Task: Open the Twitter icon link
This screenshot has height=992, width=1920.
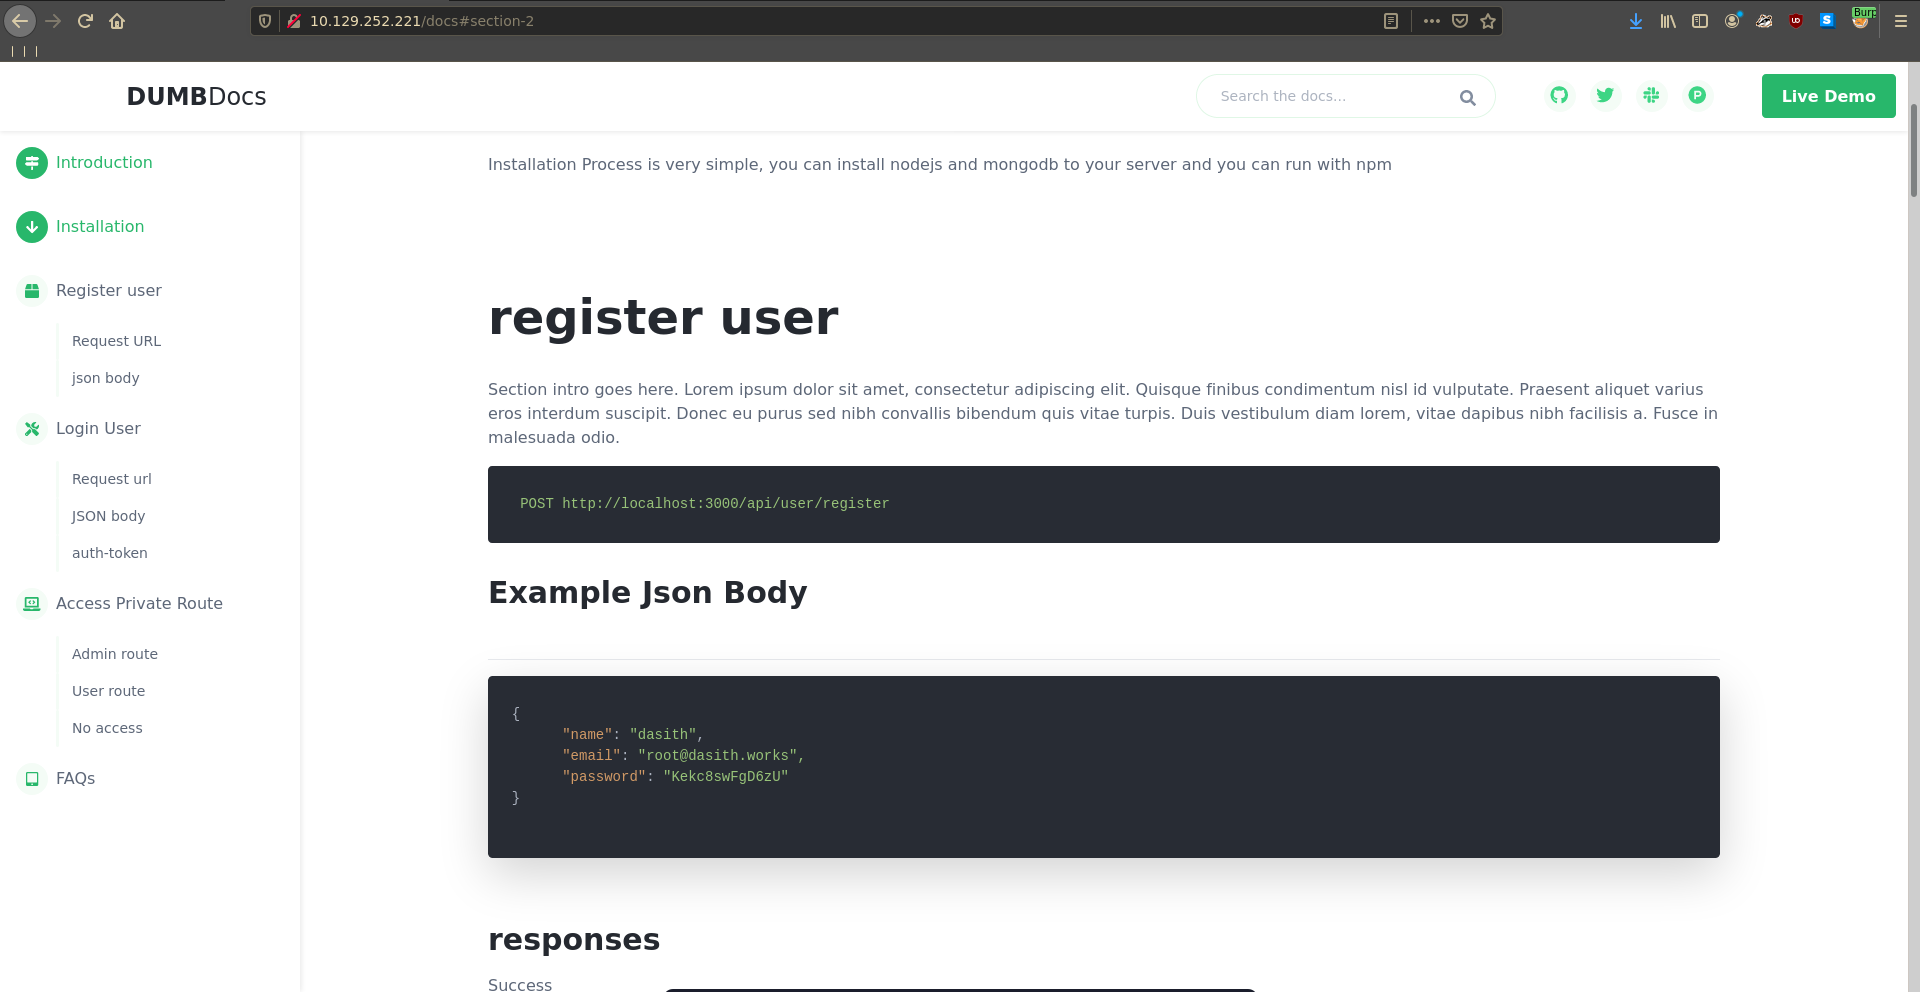Action: [1605, 95]
